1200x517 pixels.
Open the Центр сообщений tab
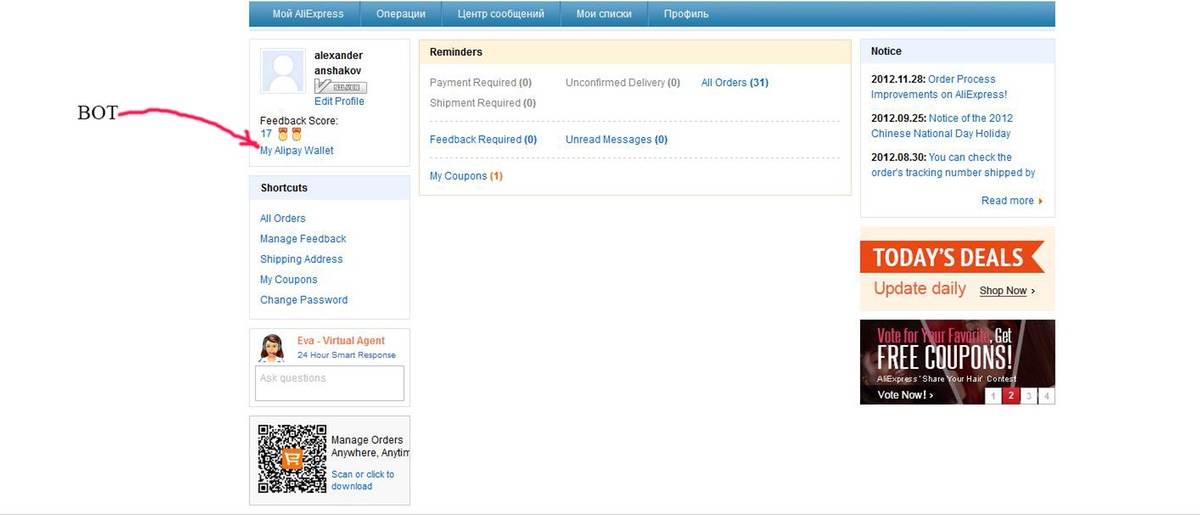[501, 14]
